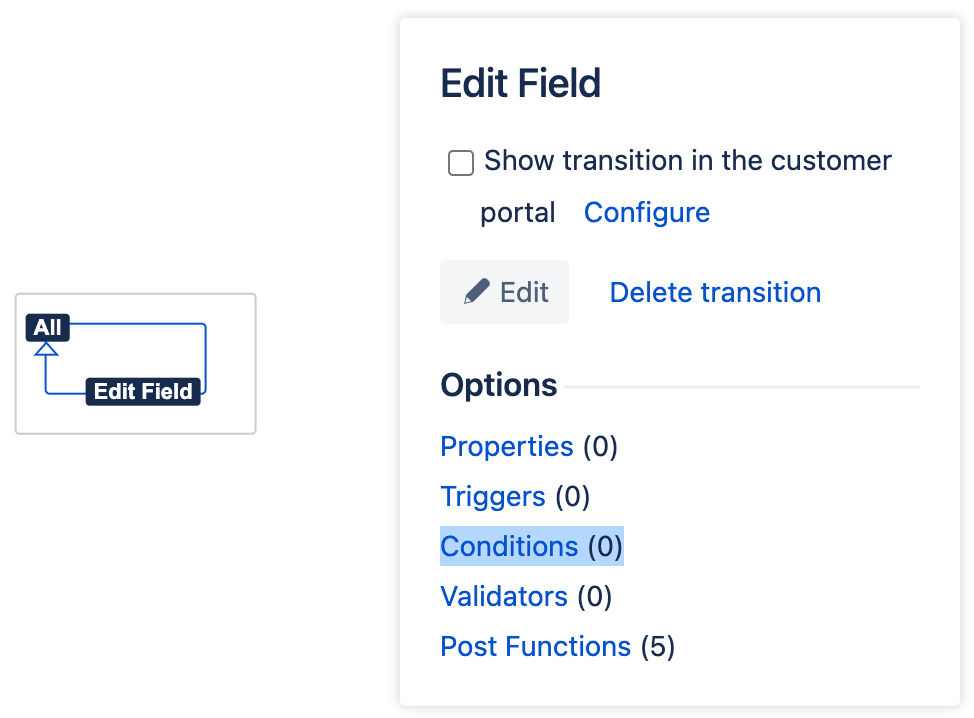Open Post Functions list

pyautogui.click(x=535, y=647)
